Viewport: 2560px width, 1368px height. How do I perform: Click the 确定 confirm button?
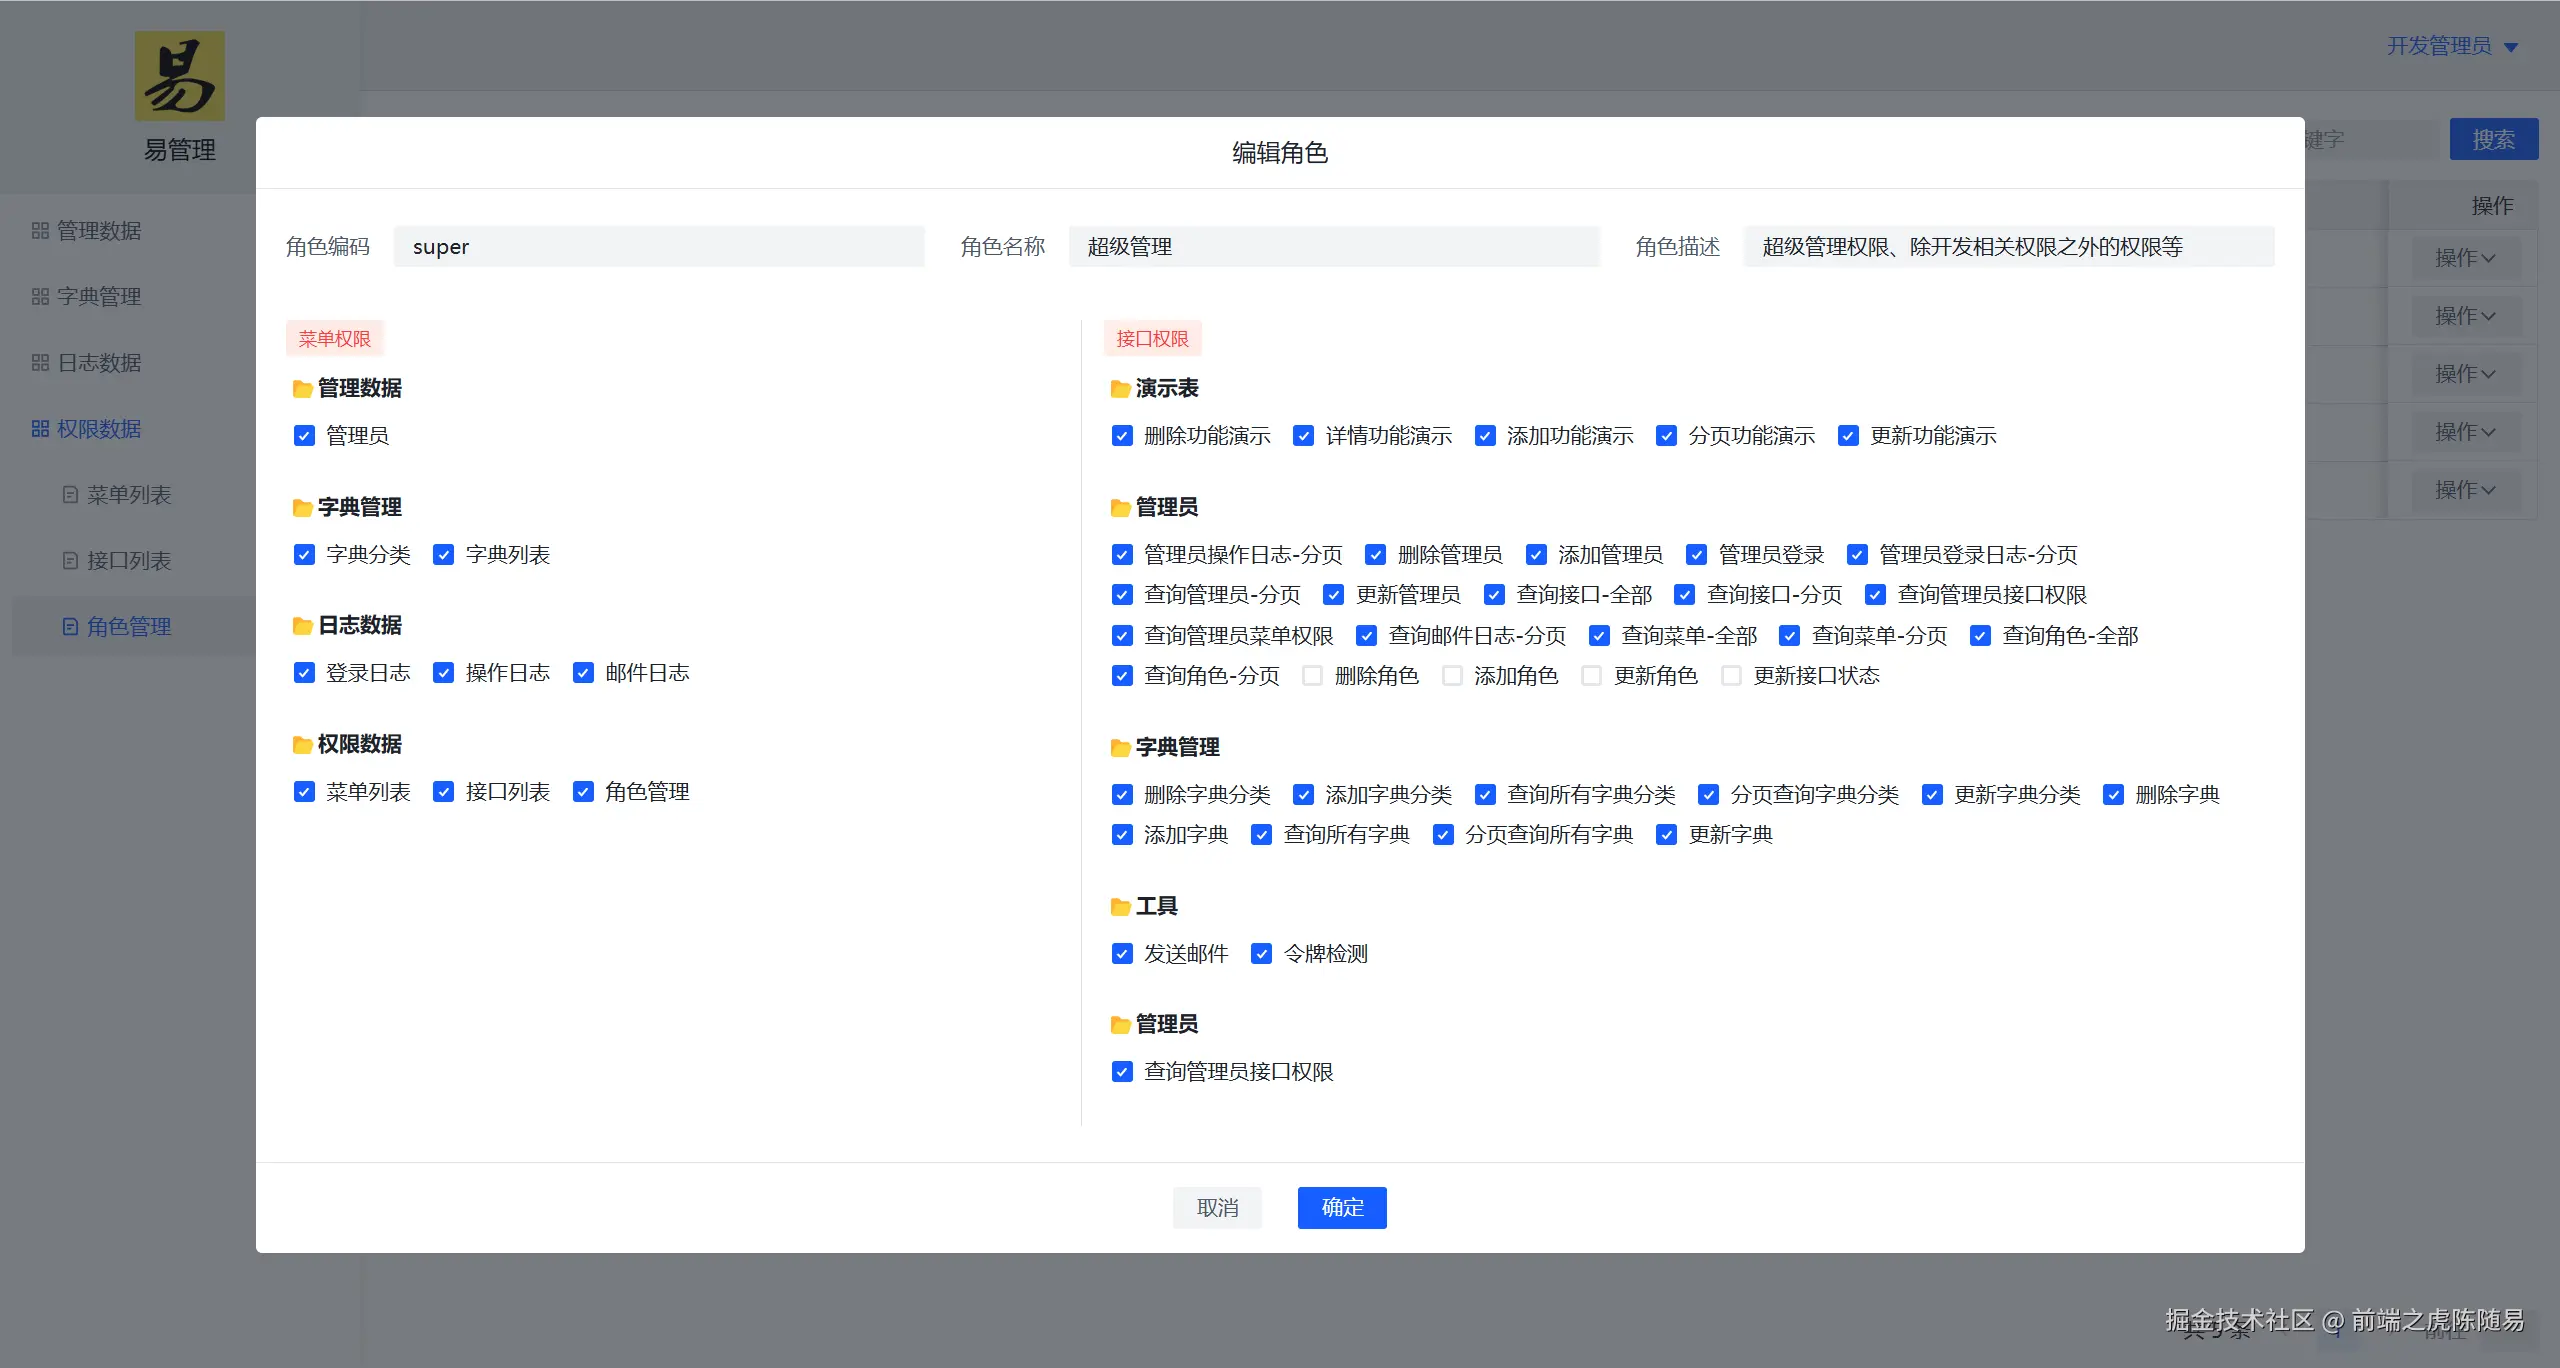[1341, 1207]
